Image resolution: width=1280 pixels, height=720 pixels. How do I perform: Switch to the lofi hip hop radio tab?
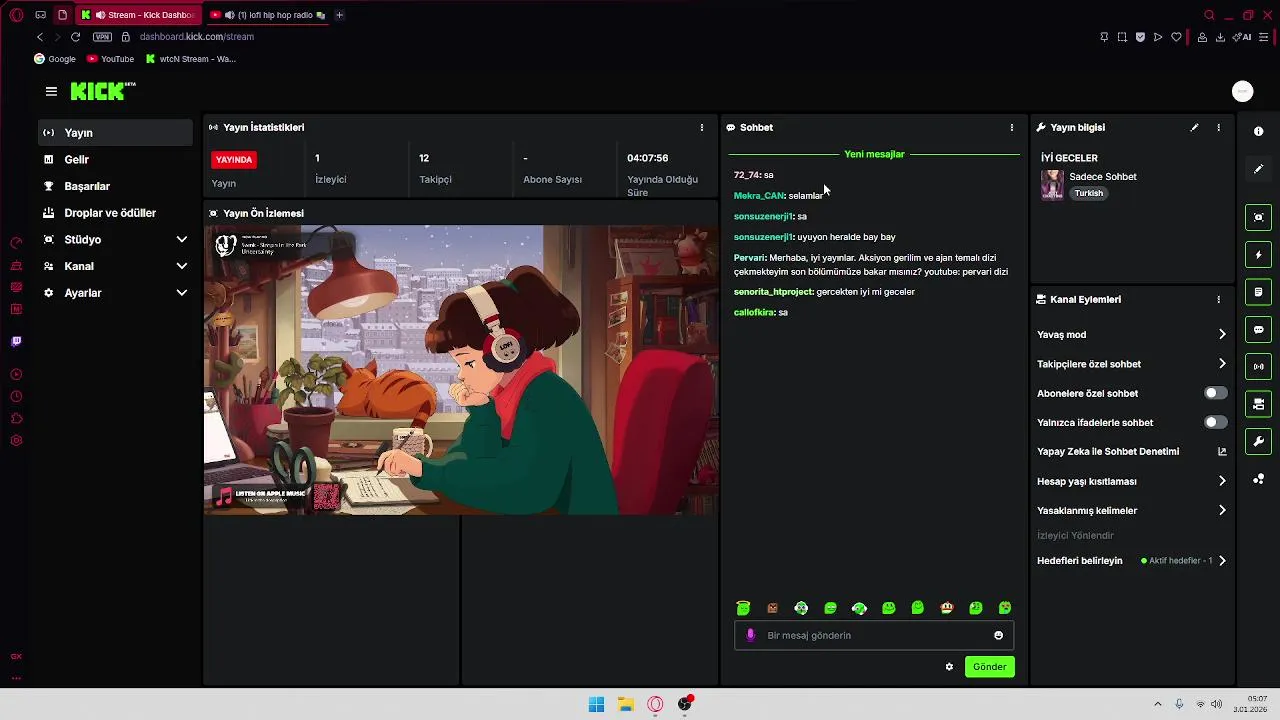coord(266,15)
